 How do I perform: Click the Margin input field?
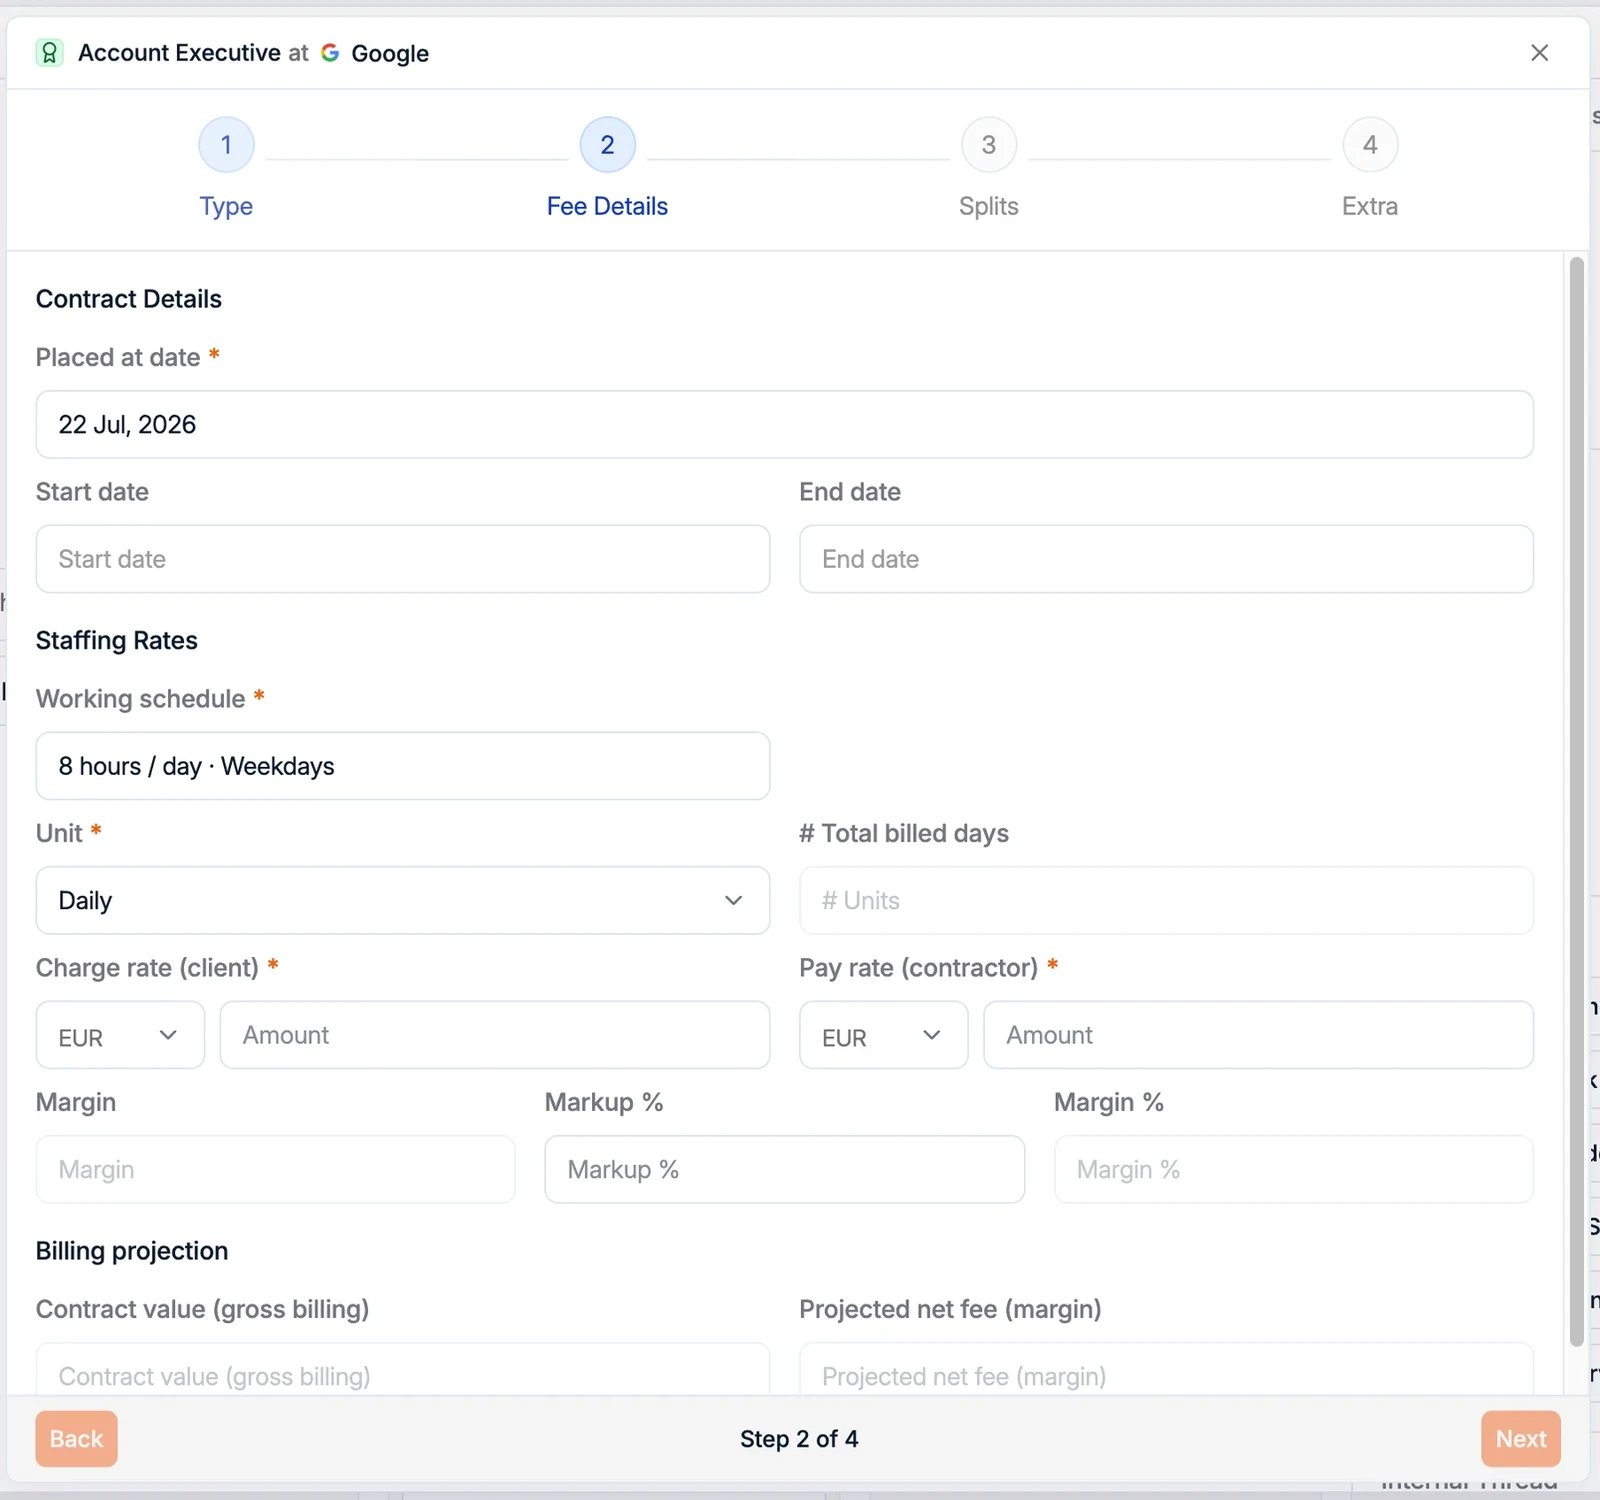[x=275, y=1170]
